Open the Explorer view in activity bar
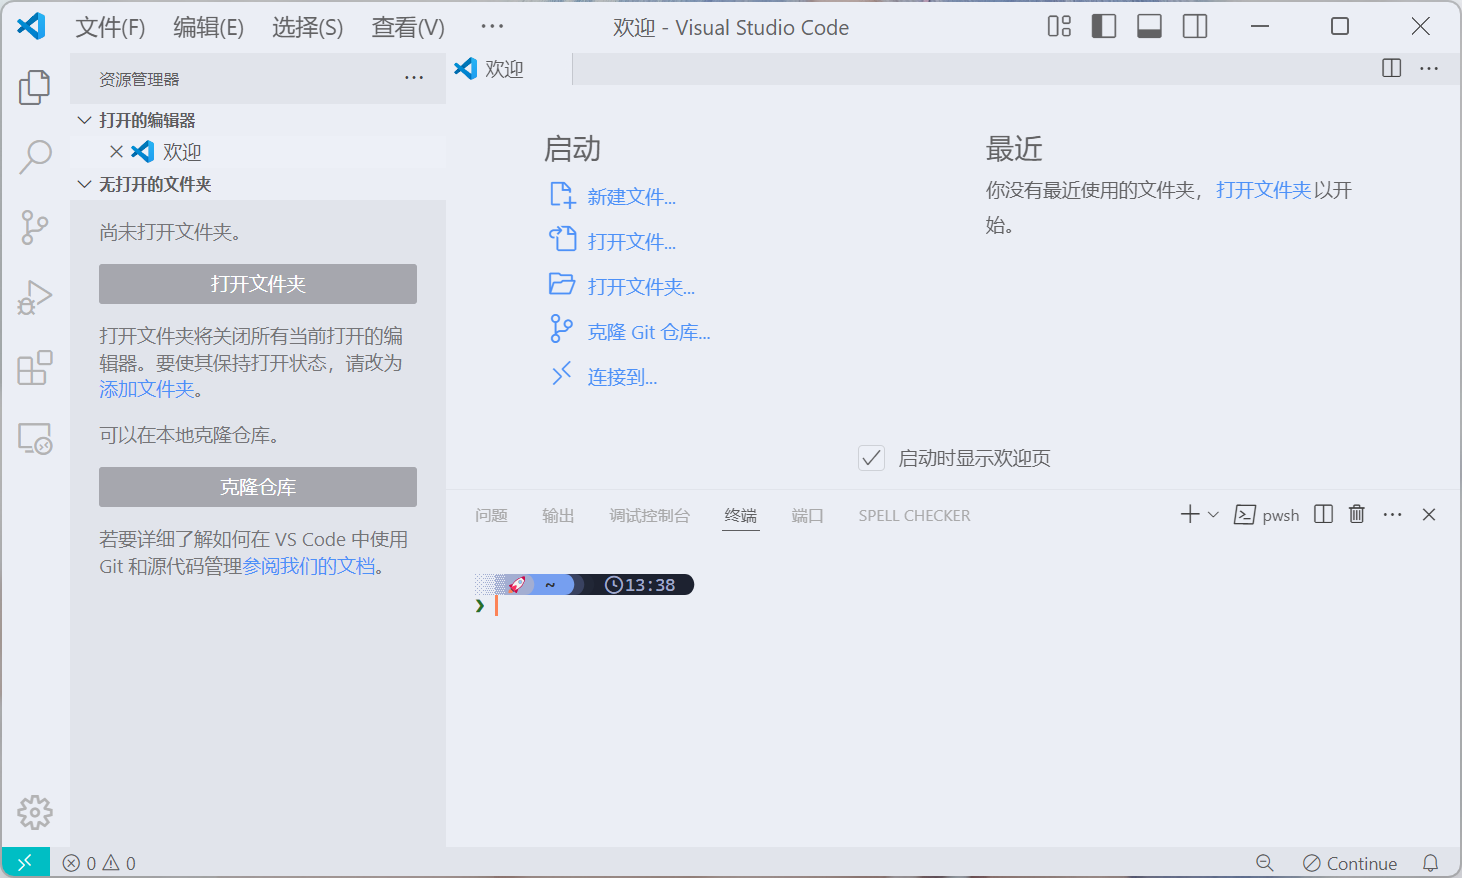 click(x=35, y=87)
